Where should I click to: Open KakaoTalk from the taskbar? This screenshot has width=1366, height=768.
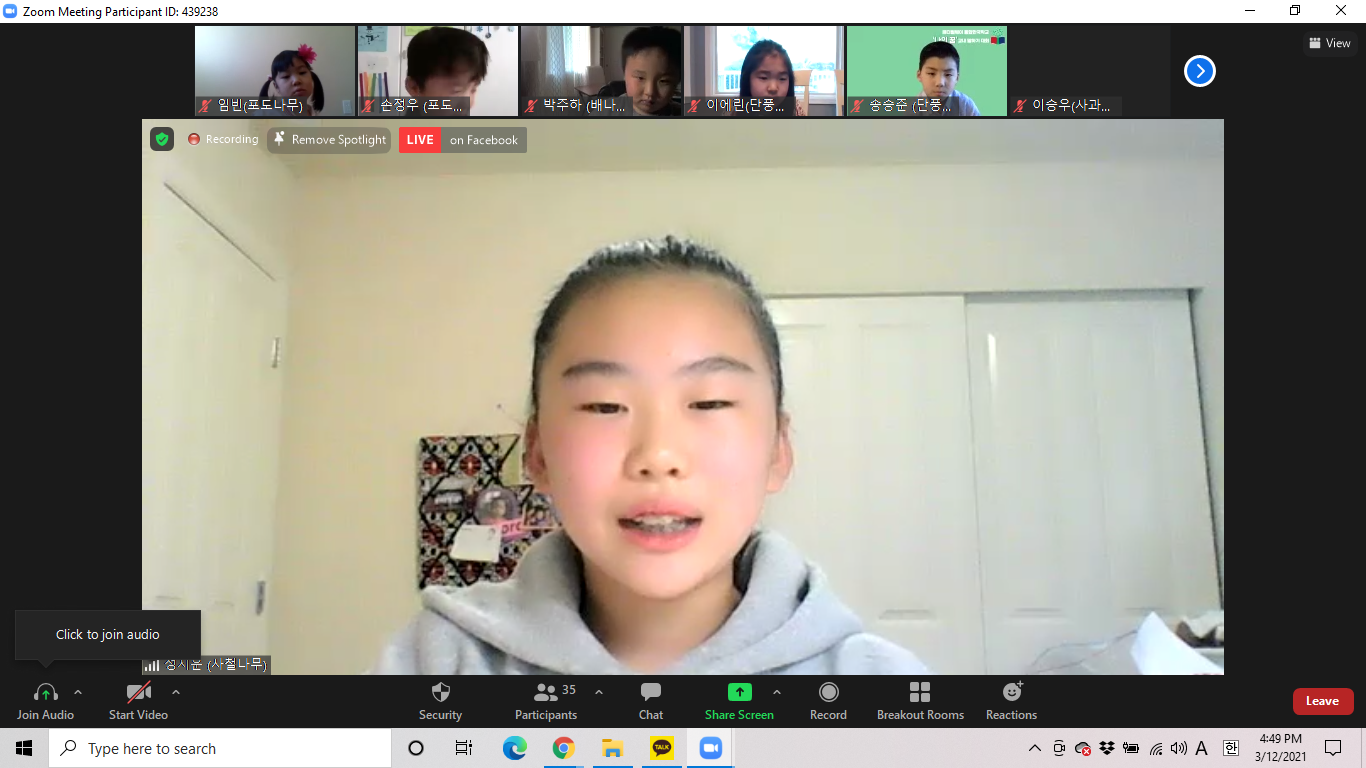pyautogui.click(x=662, y=747)
